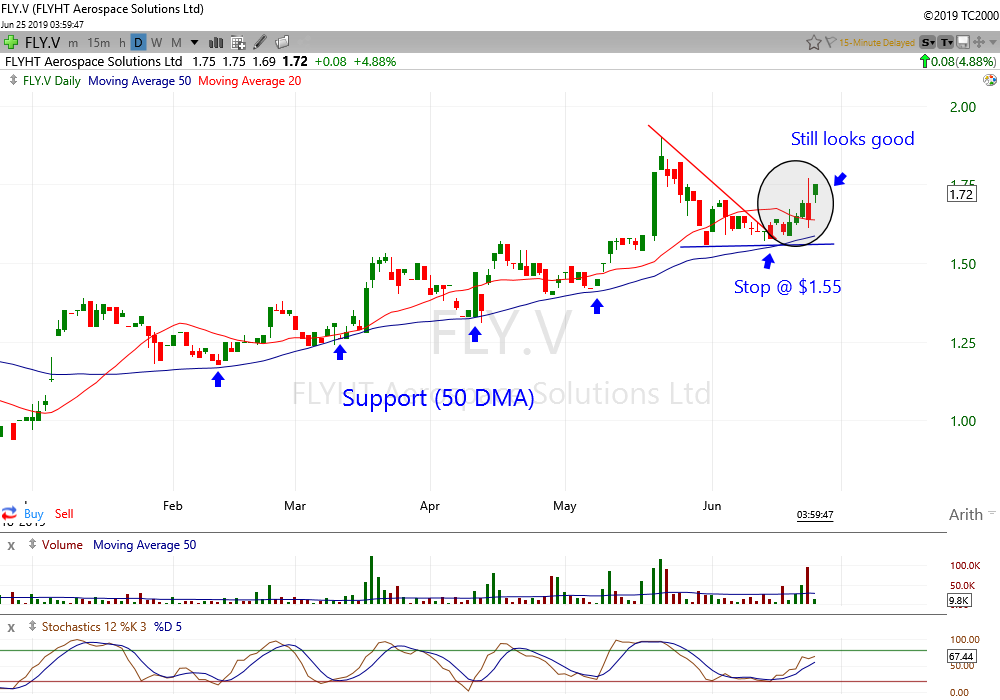Edit the %D 5 stochastics label
This screenshot has width=1000, height=700.
tap(168, 627)
